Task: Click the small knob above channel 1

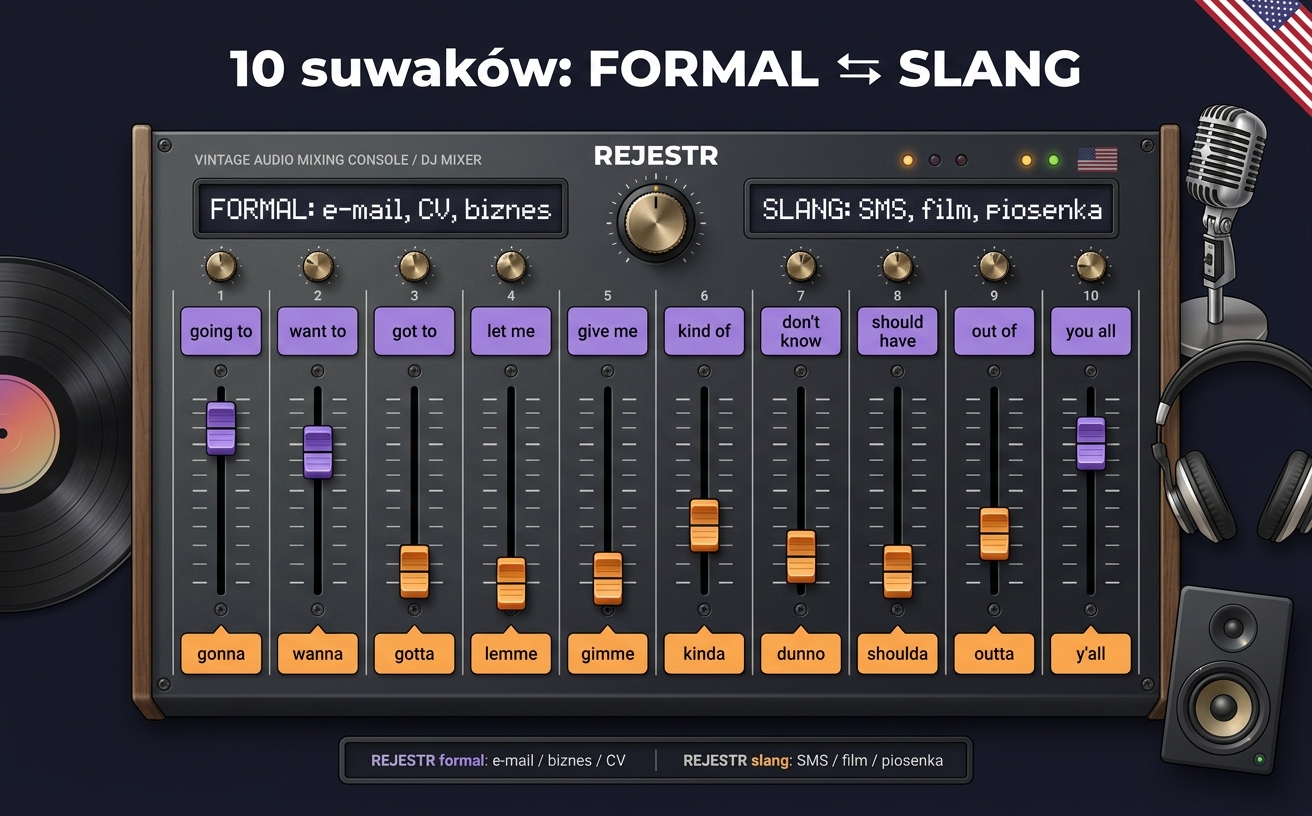Action: click(x=221, y=265)
